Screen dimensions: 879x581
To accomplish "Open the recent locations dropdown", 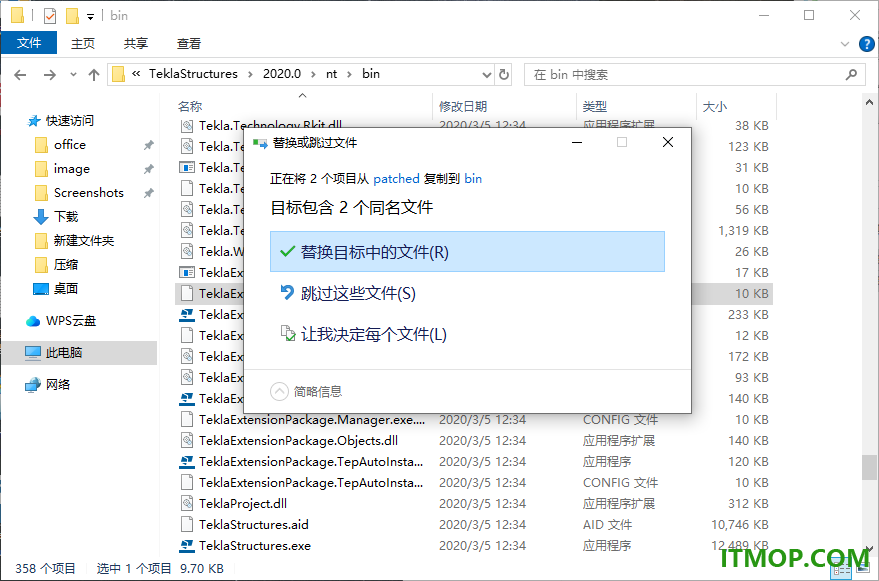I will pos(73,75).
